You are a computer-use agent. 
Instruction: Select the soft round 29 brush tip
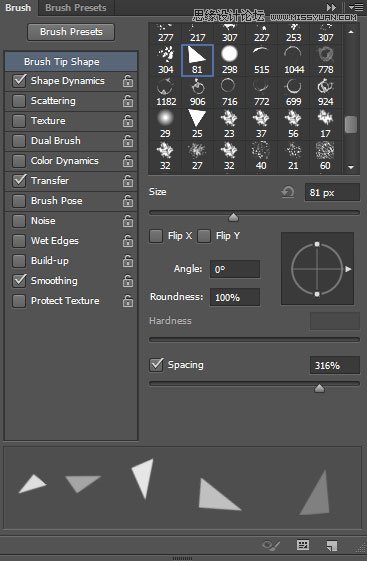[165, 124]
